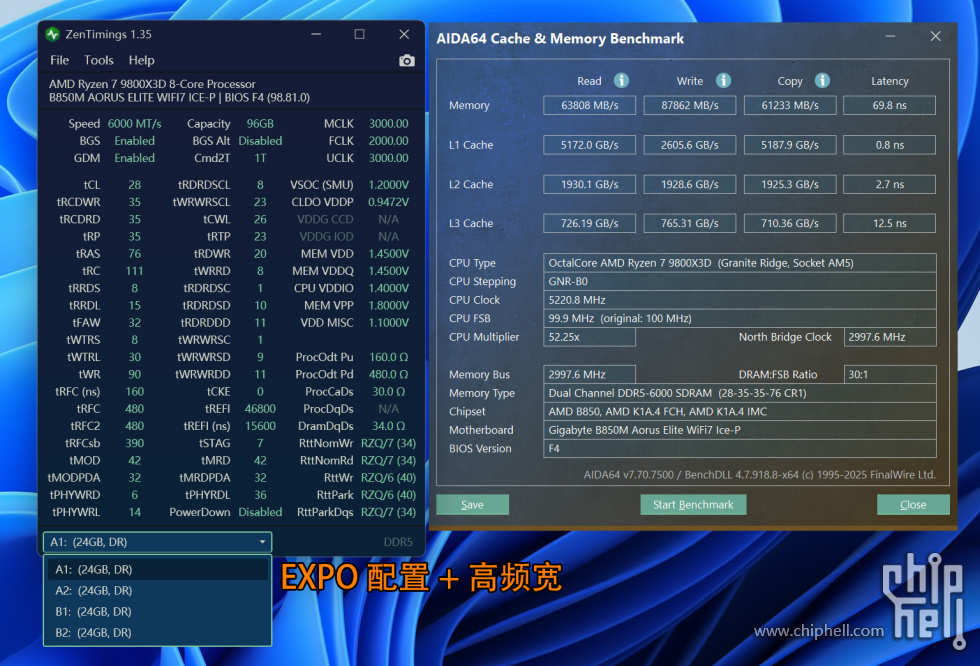The image size is (980, 666).
Task: Click the L2 Cache Latency field 2.7 ns
Action: pos(889,184)
